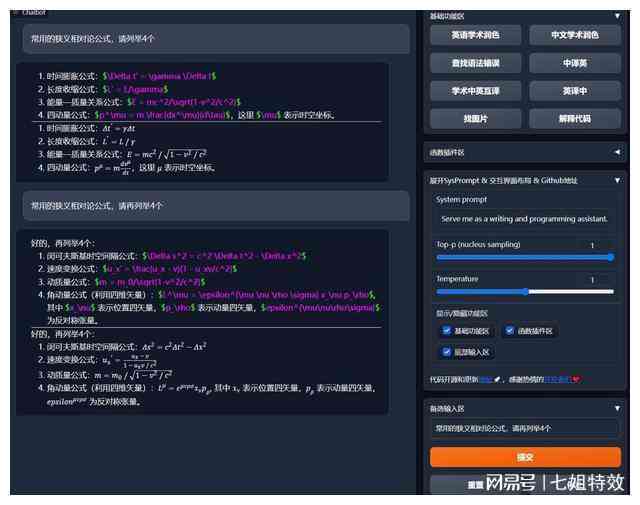Collapse the 备选输入区 panel arrow
640x505 pixels.
point(617,408)
